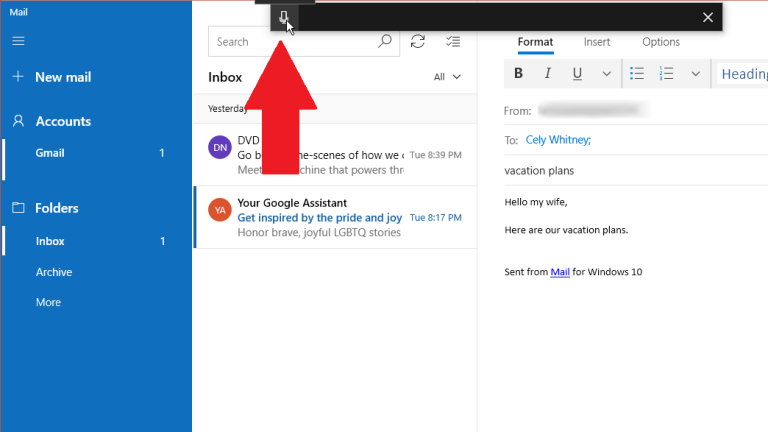Click the YA sender avatar
768x432 pixels.
(x=219, y=210)
